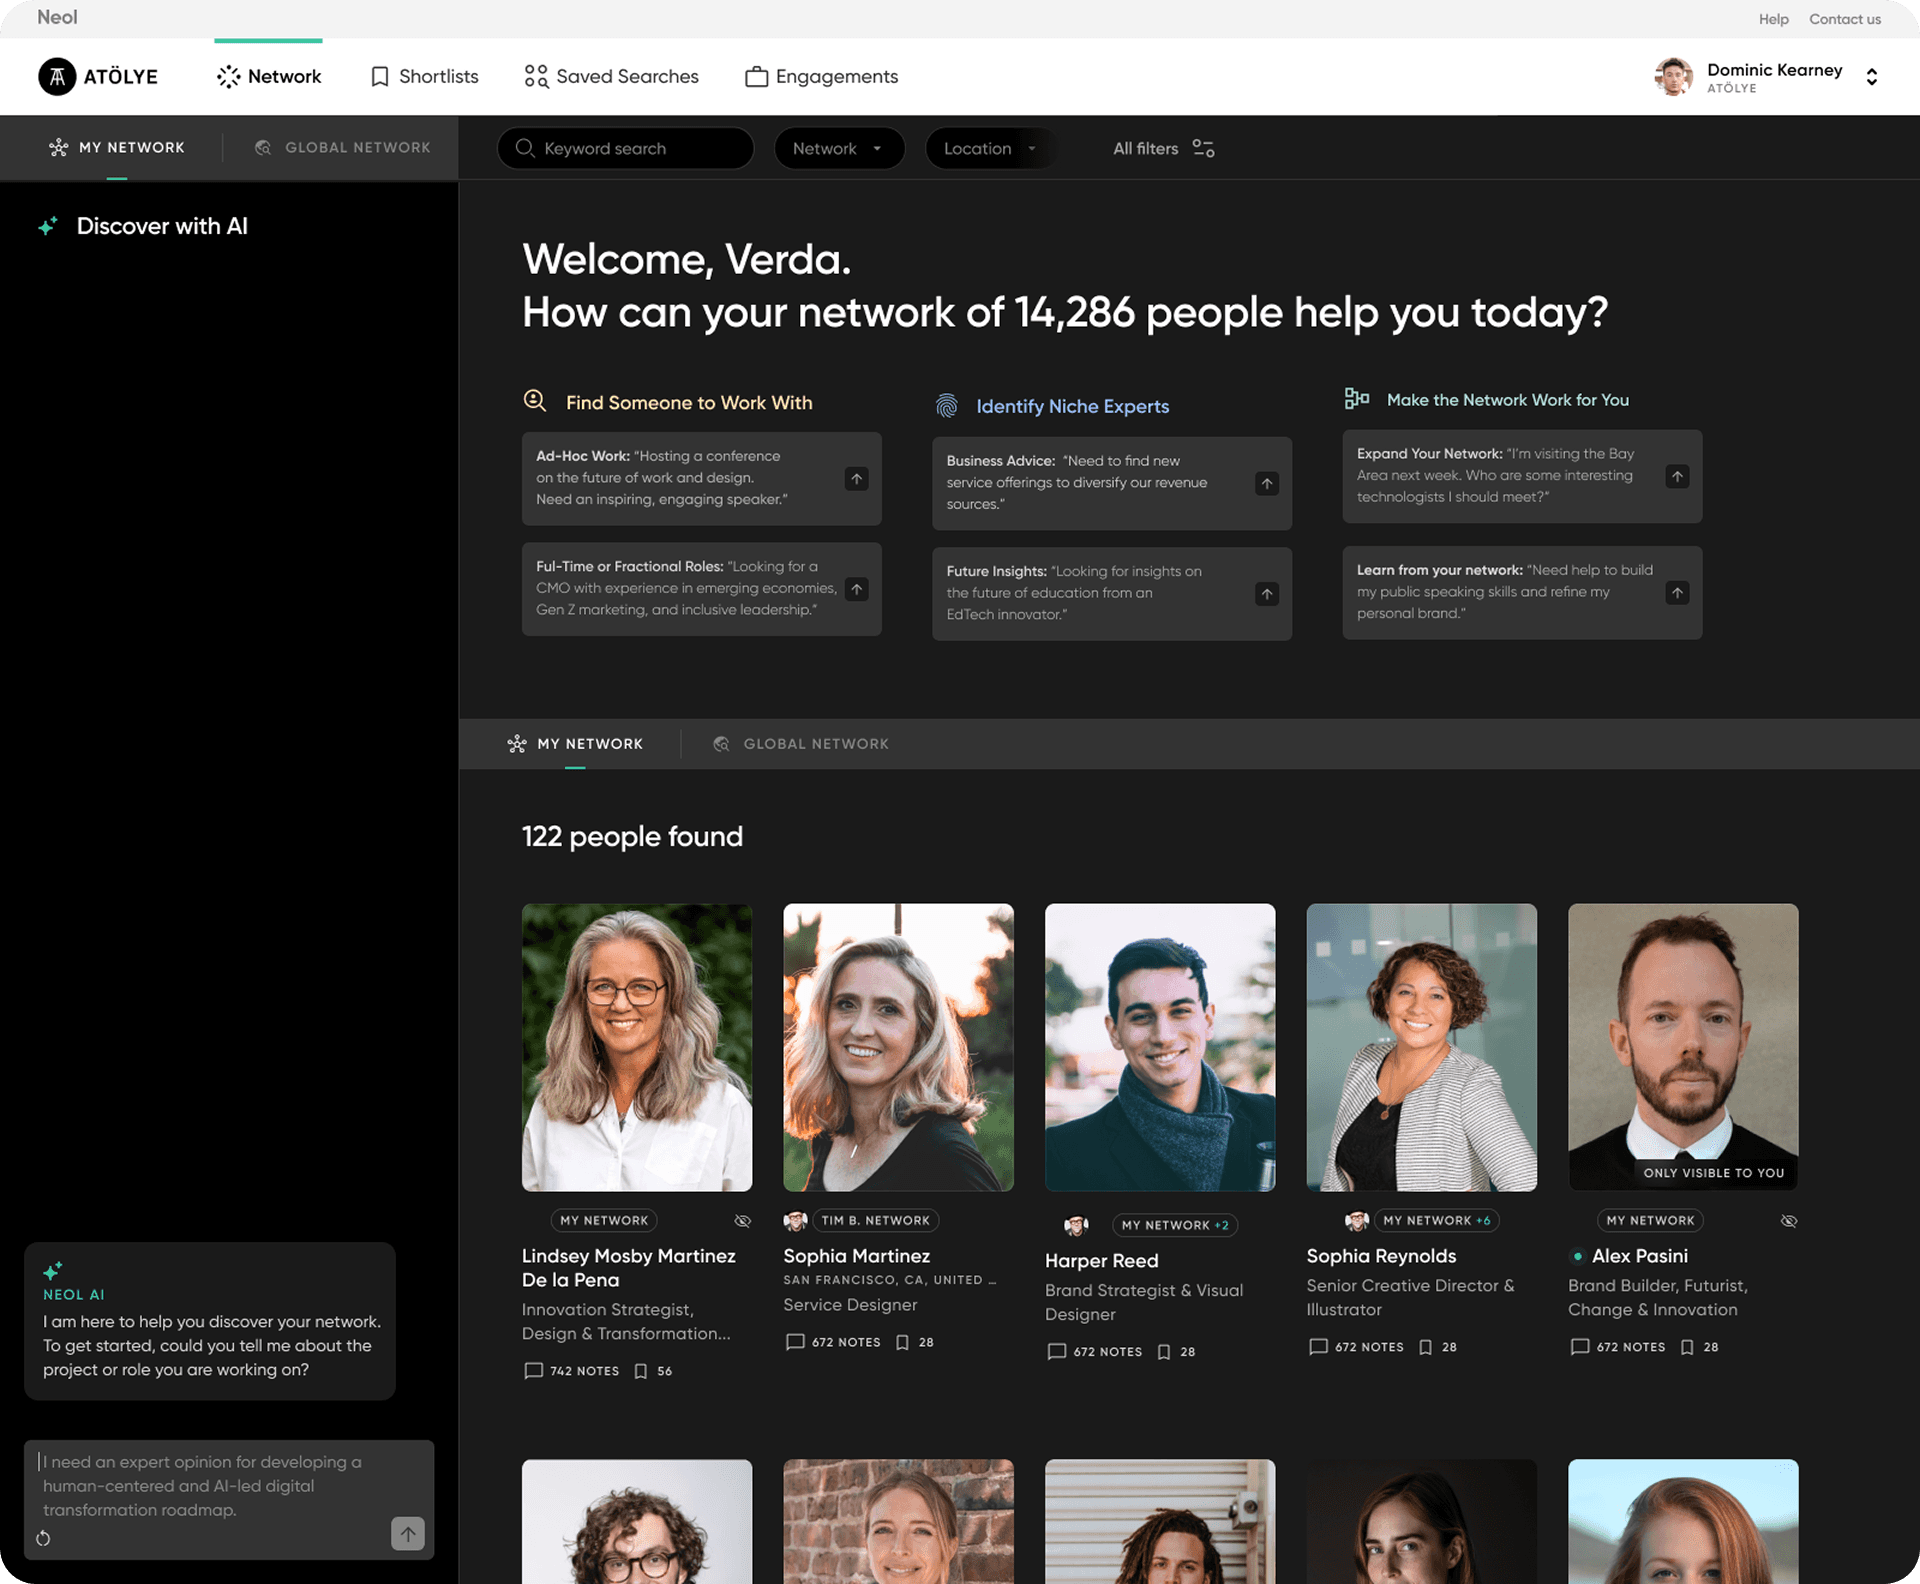1920x1584 pixels.
Task: Toggle visibility eye on Alex Pasini card
Action: coord(1789,1221)
